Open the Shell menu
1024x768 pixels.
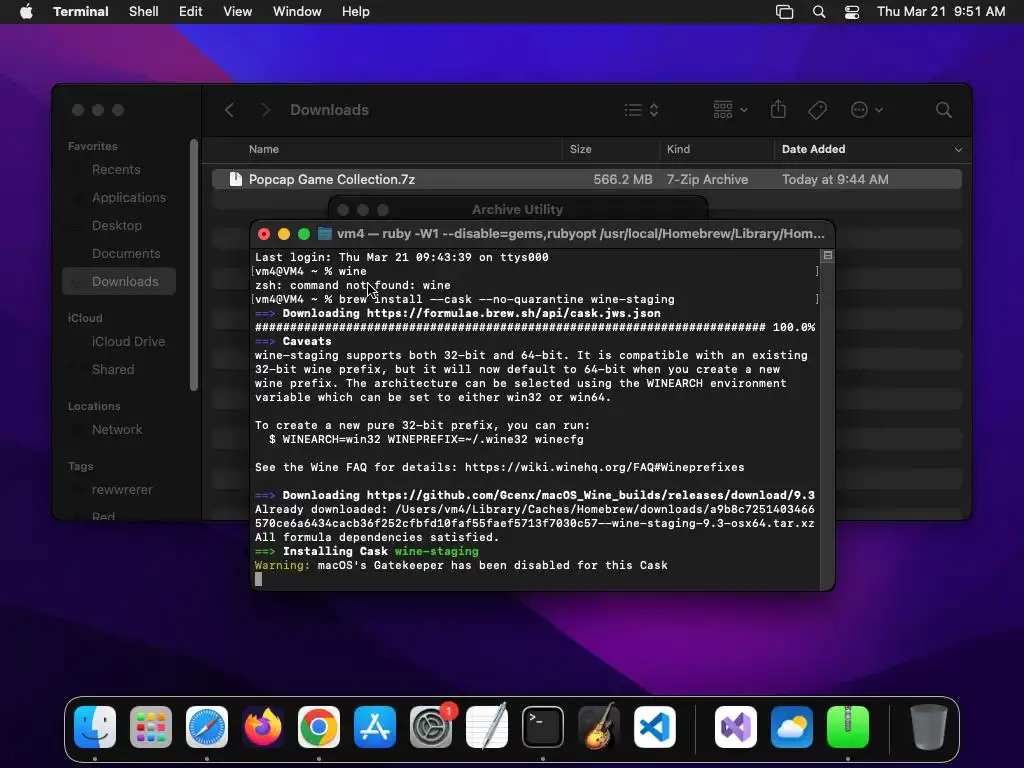click(x=144, y=12)
